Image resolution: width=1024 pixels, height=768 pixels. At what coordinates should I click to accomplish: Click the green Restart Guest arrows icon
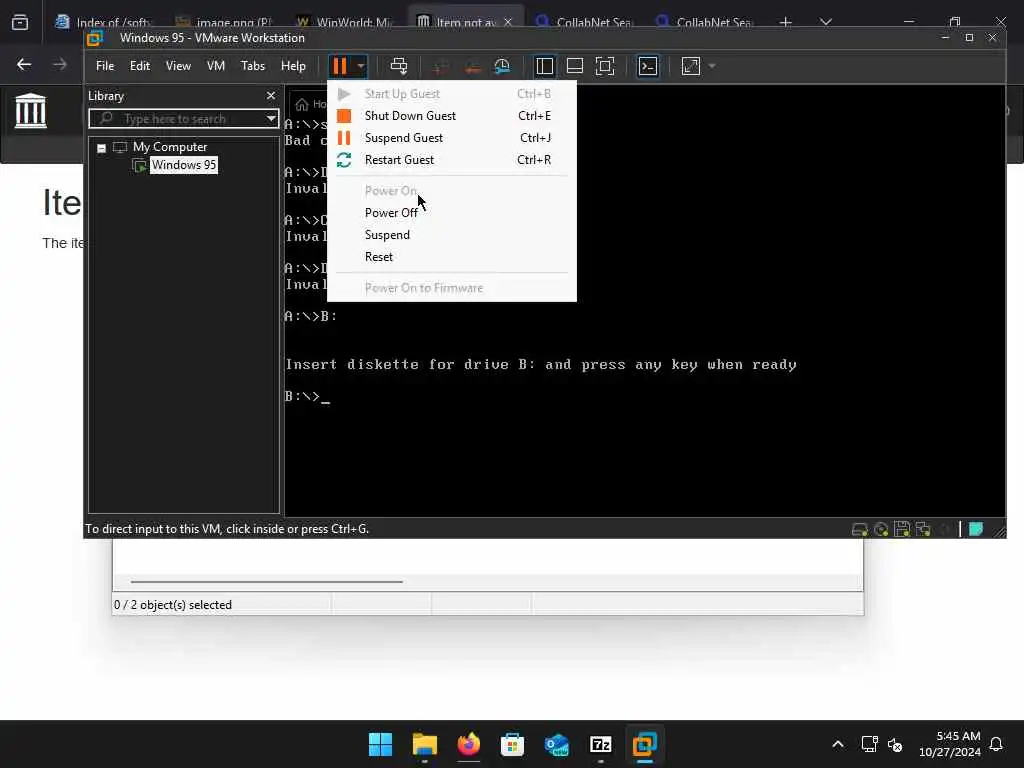click(x=344, y=160)
